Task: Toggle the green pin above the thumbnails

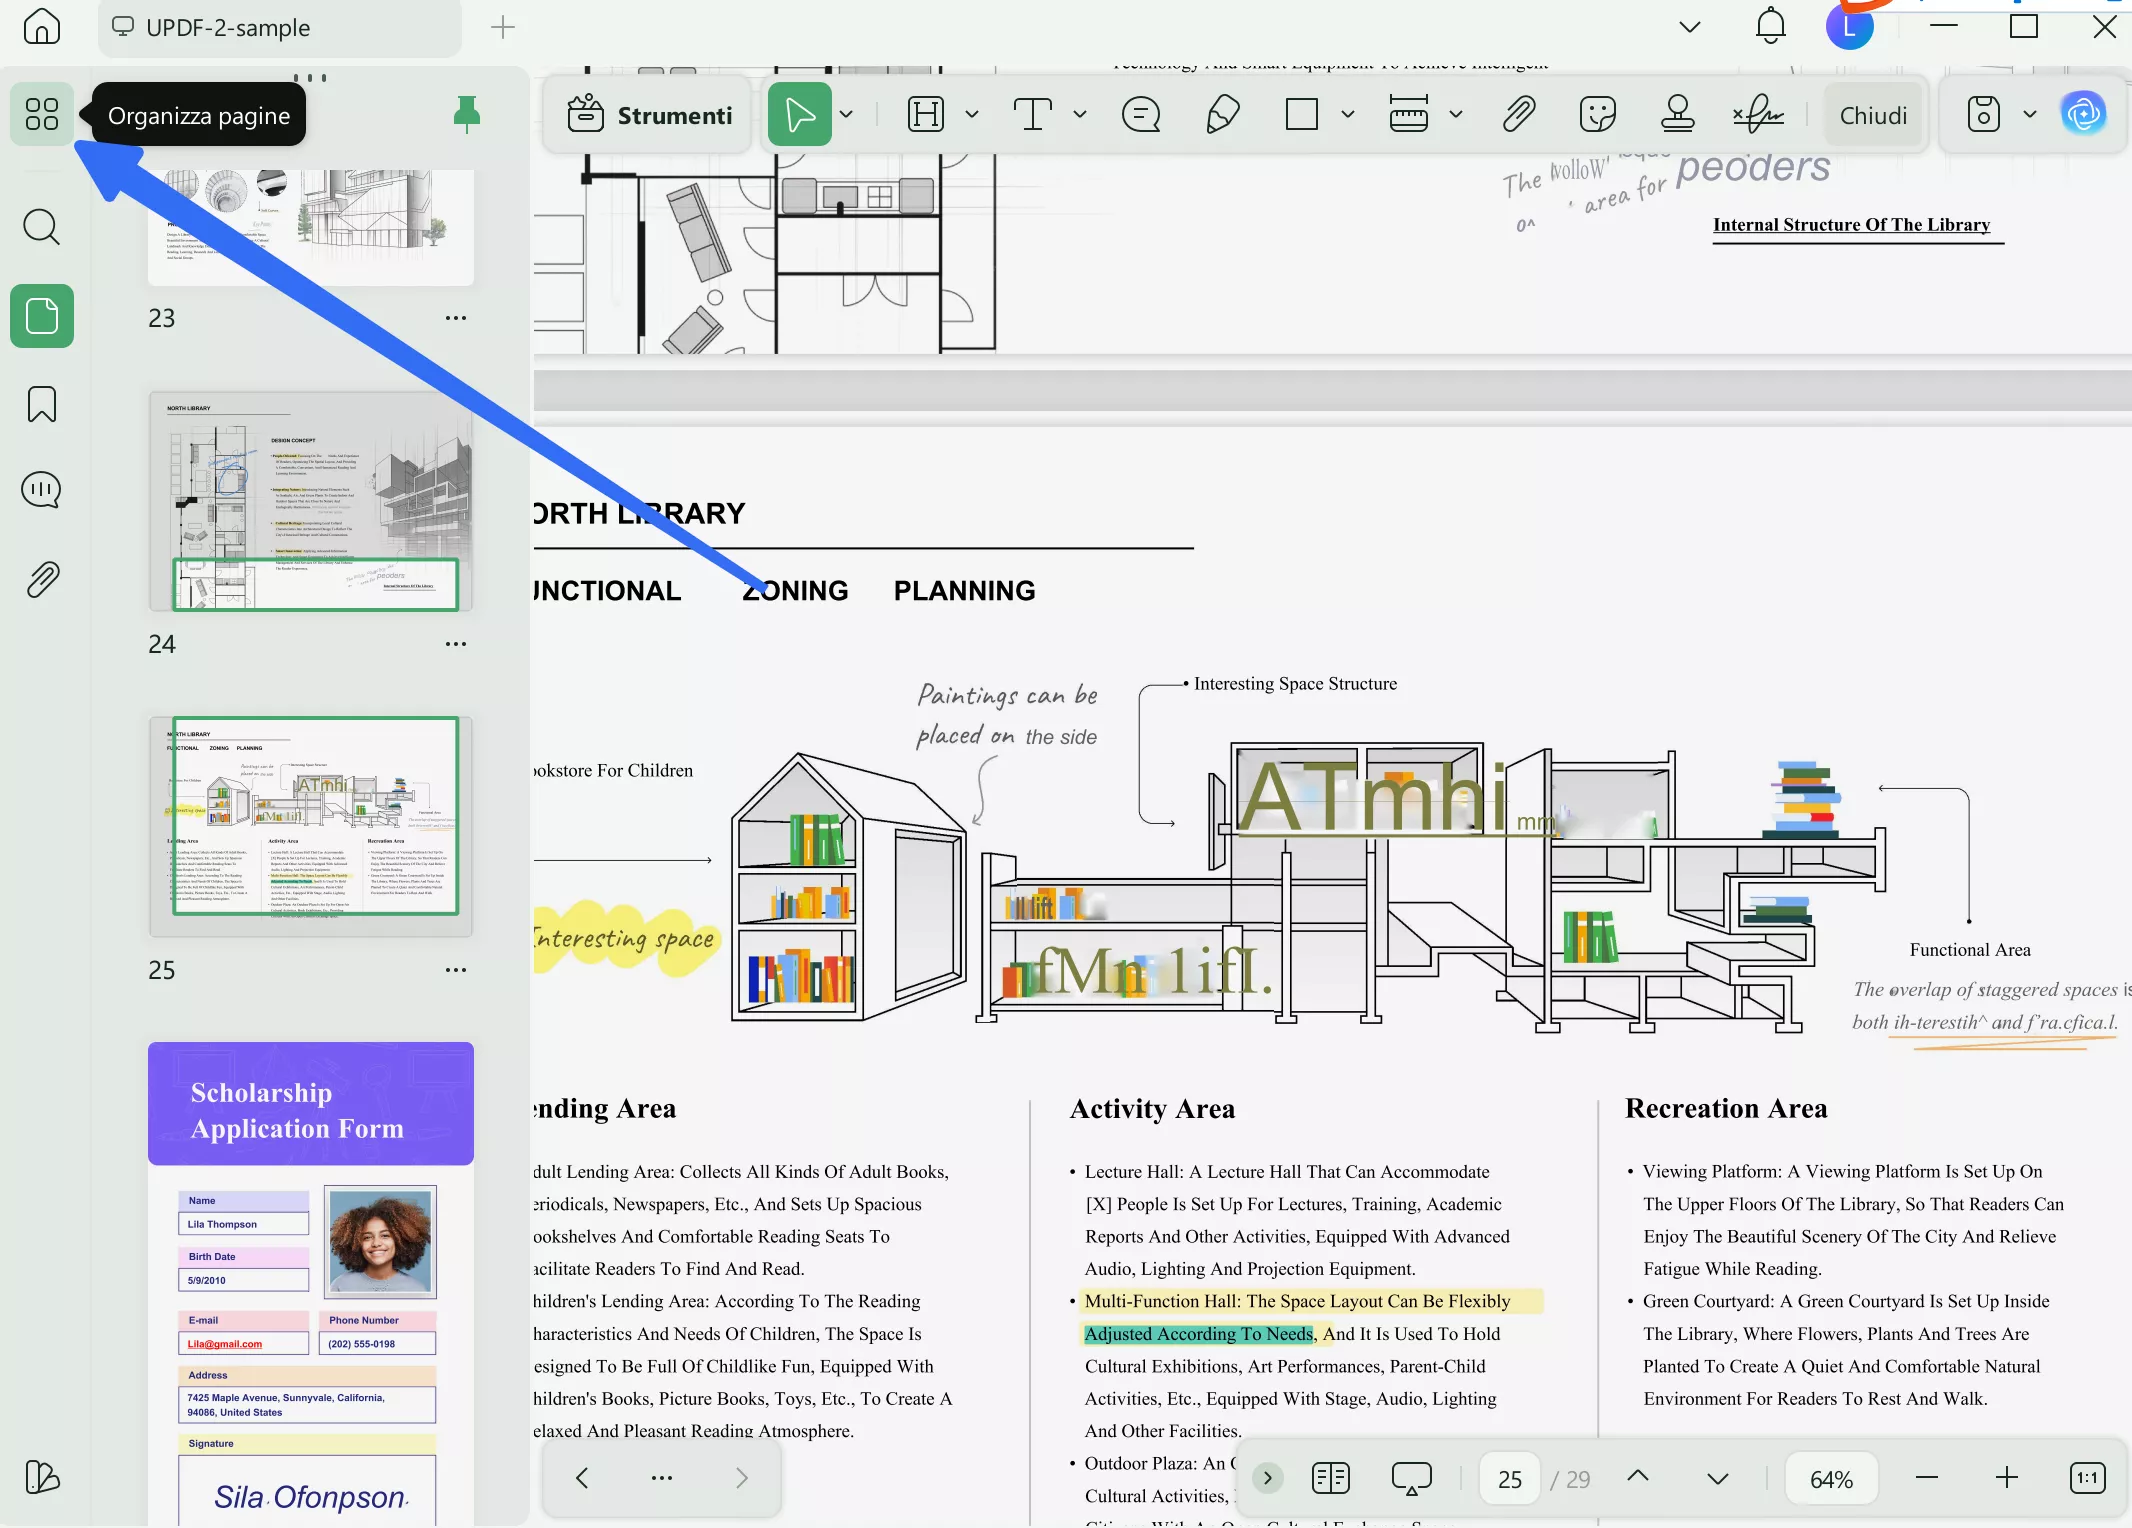Action: (466, 114)
